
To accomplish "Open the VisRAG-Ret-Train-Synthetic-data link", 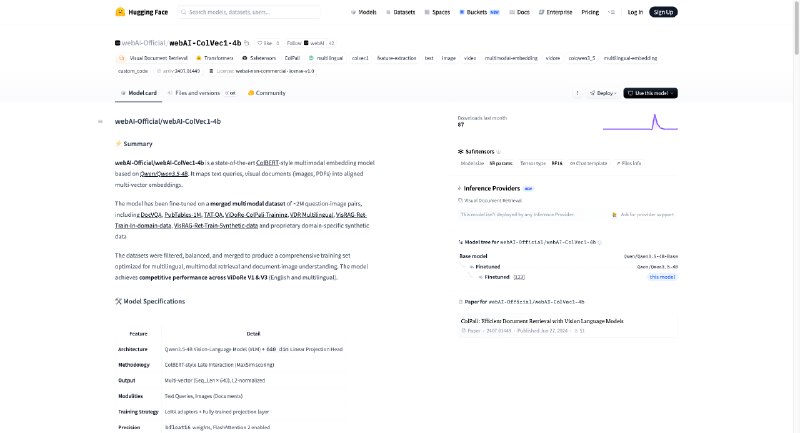I will tap(216, 226).
